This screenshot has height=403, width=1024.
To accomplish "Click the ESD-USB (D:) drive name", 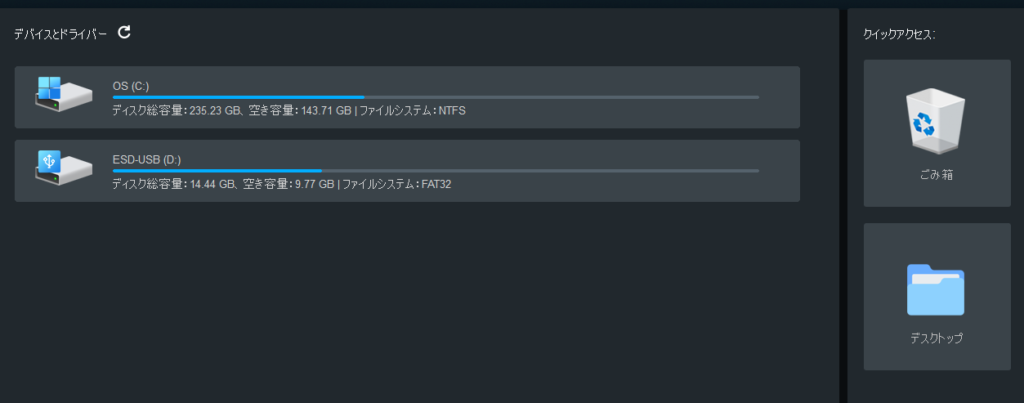I will (x=147, y=160).
